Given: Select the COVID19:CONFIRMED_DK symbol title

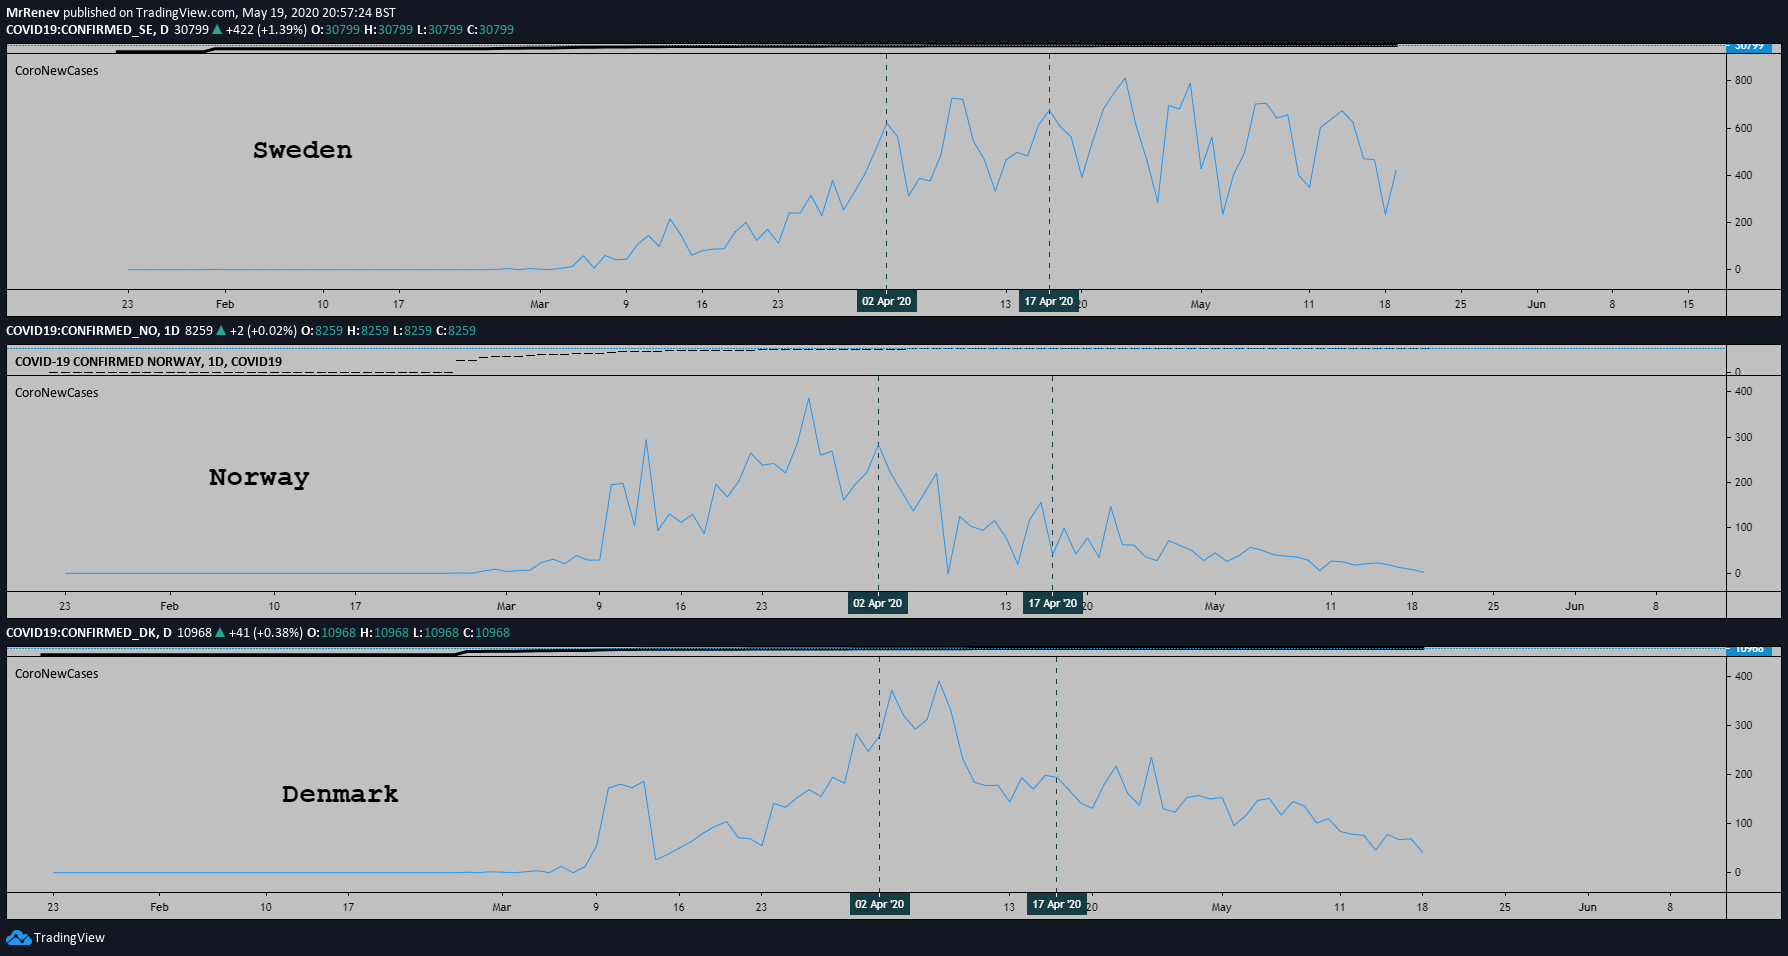Looking at the screenshot, I should 82,633.
